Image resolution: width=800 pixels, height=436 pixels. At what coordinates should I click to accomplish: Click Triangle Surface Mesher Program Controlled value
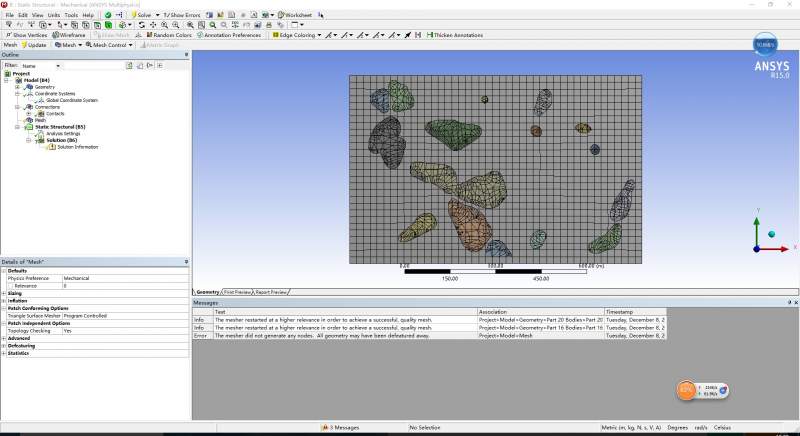click(126, 316)
